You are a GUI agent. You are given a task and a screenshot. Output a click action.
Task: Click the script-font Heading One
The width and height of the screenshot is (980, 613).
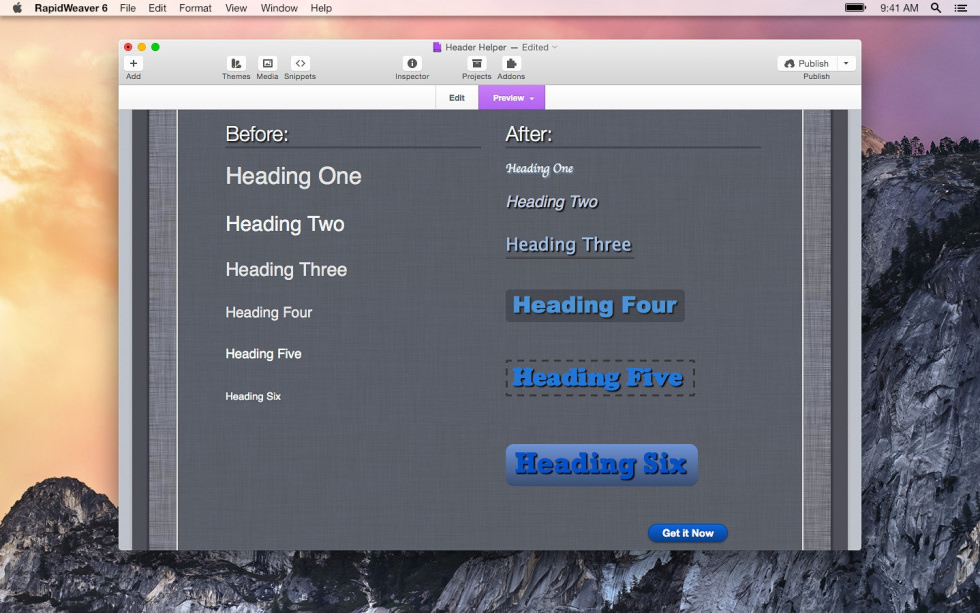(x=539, y=169)
